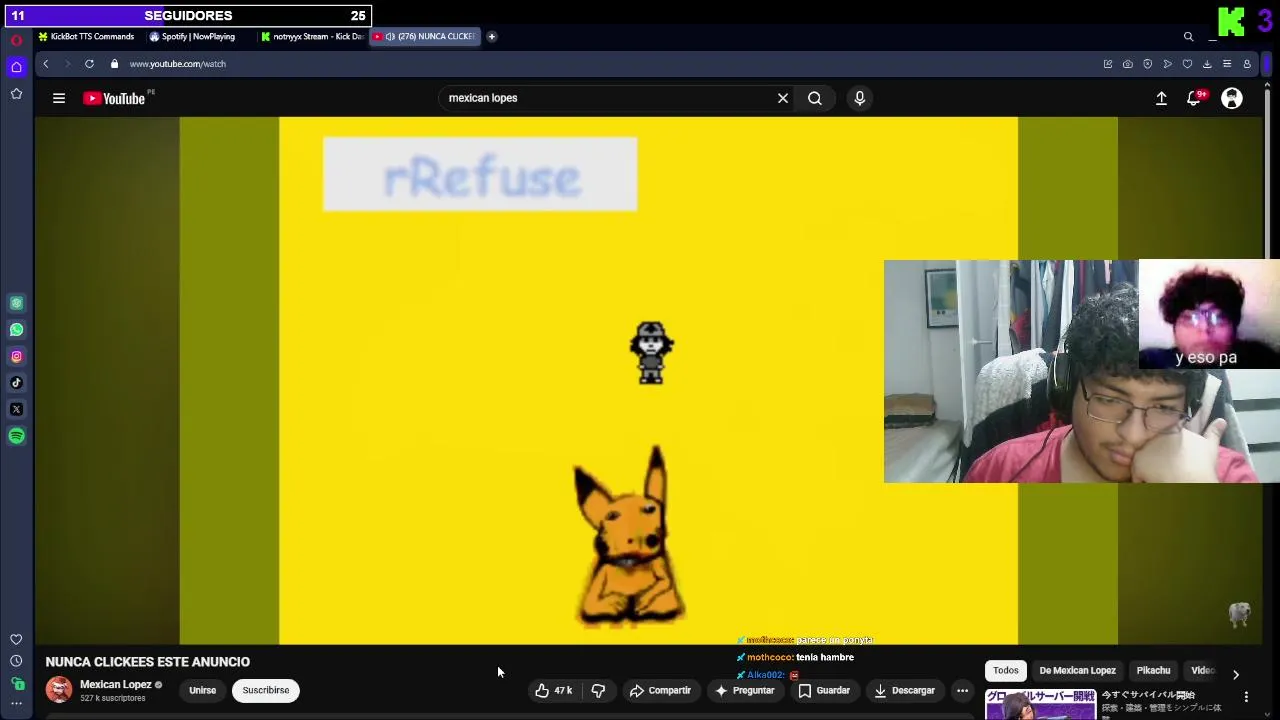Image resolution: width=1280 pixels, height=720 pixels.
Task: Go back using the browser back arrow
Action: 45,64
